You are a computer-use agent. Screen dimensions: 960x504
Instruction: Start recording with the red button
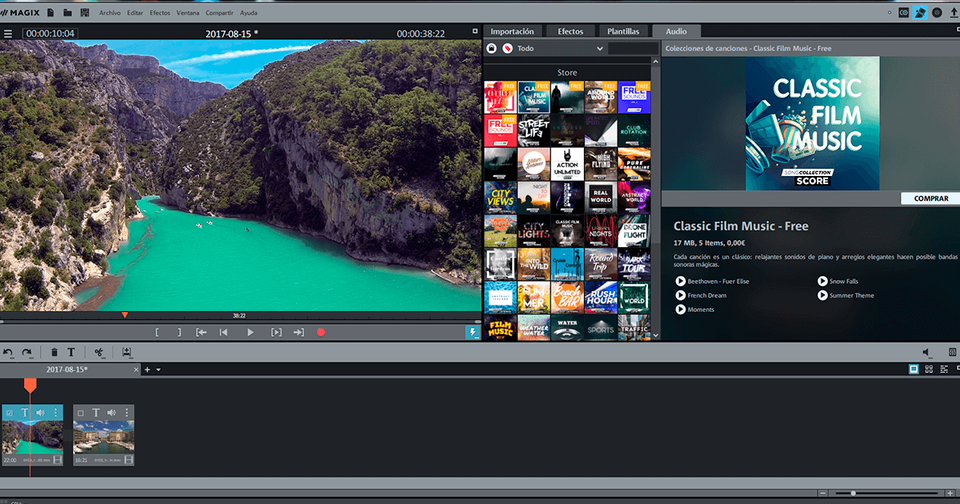[x=321, y=333]
